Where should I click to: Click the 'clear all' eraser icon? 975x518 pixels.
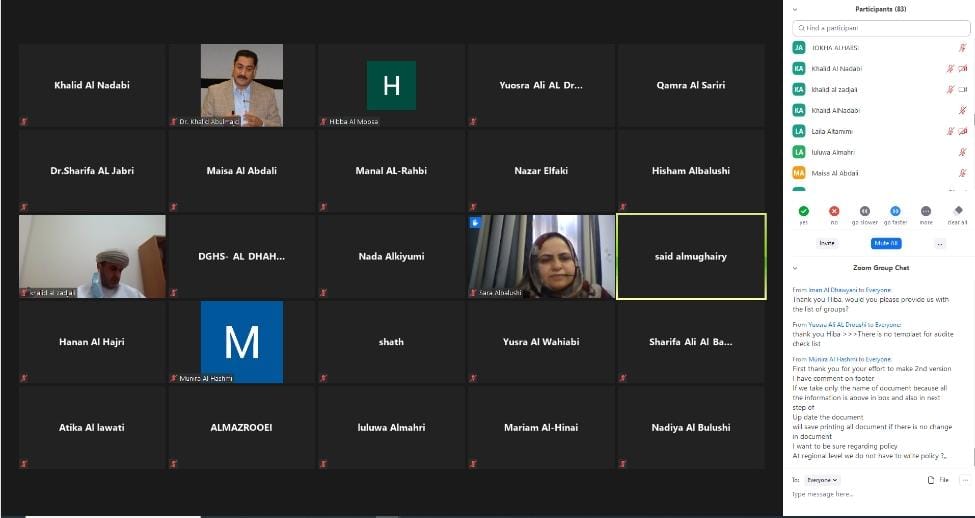958,211
